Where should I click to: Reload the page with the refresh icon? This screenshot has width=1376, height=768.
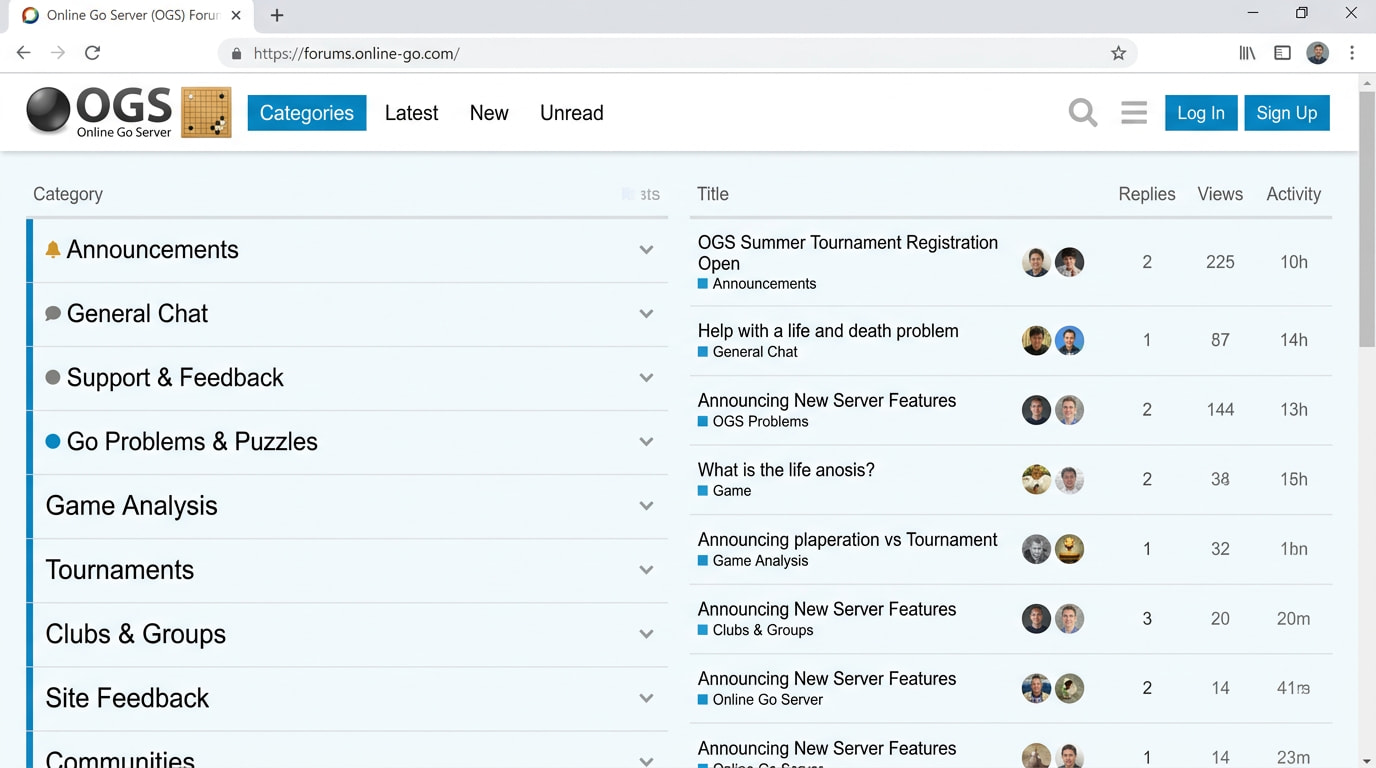92,53
